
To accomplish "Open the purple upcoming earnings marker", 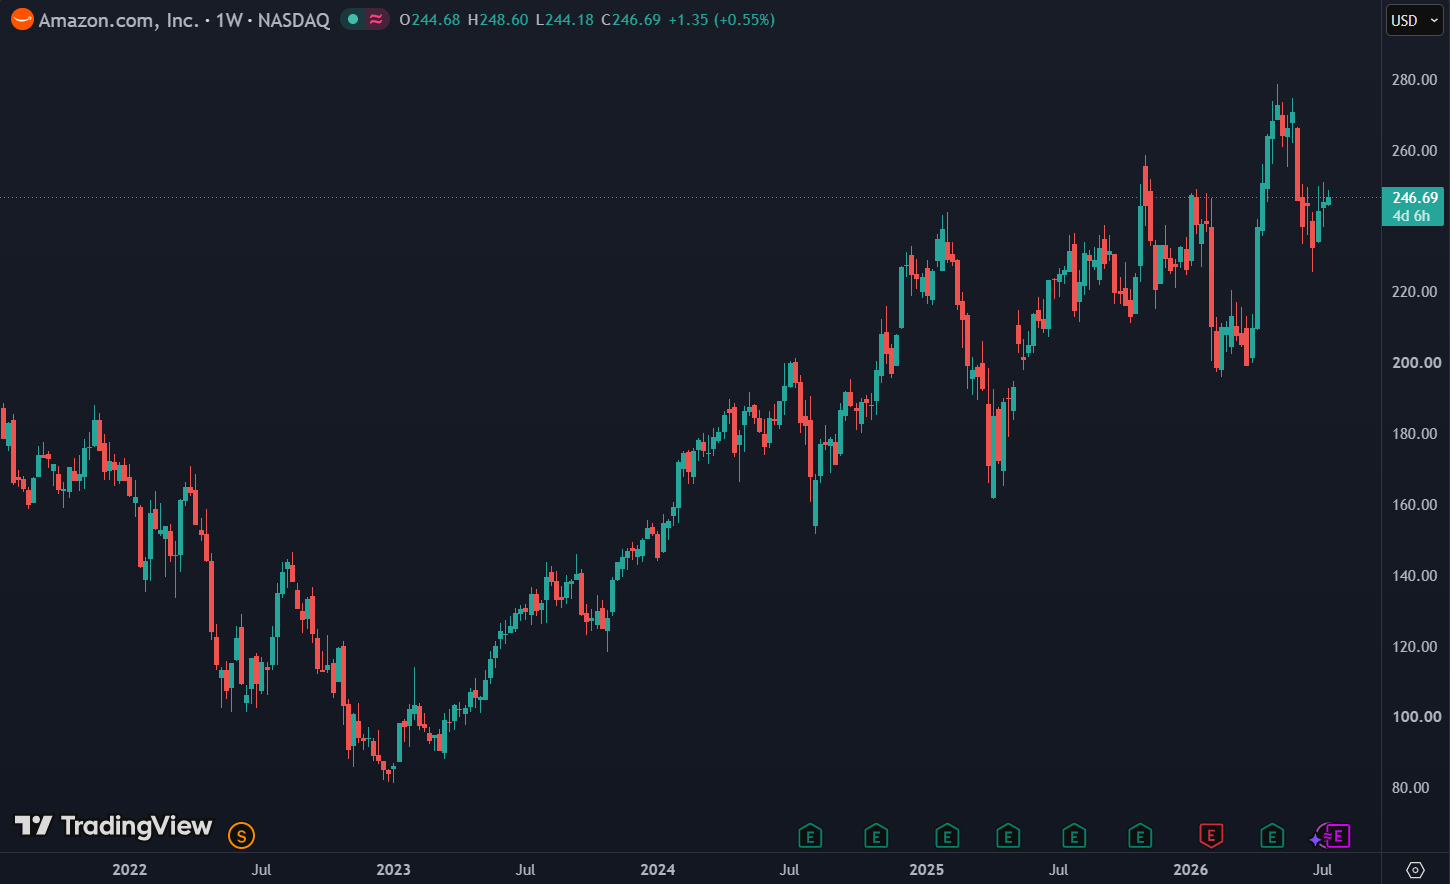I will click(1338, 835).
